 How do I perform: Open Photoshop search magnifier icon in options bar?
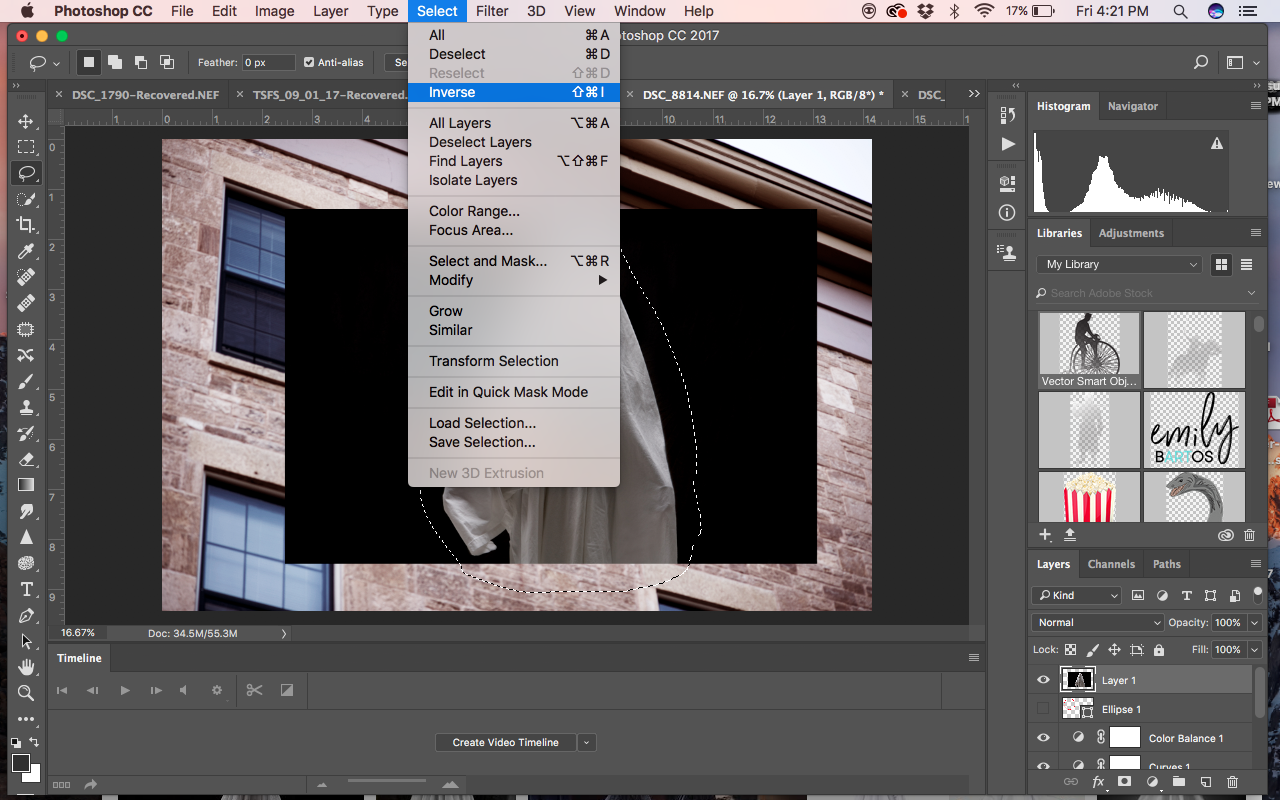pos(1201,62)
